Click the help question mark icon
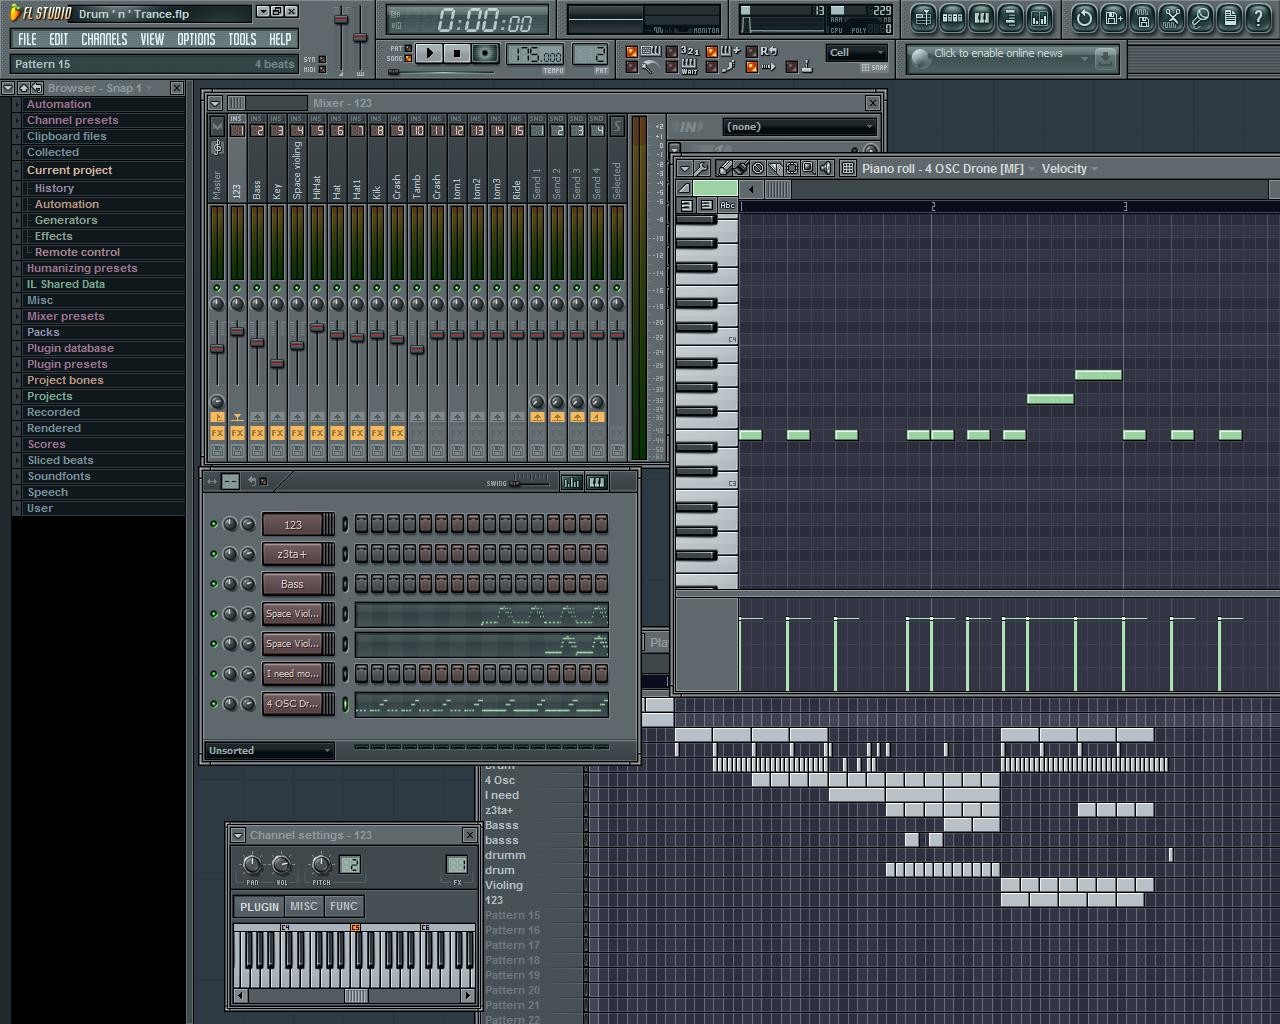The image size is (1280, 1024). pos(1258,17)
